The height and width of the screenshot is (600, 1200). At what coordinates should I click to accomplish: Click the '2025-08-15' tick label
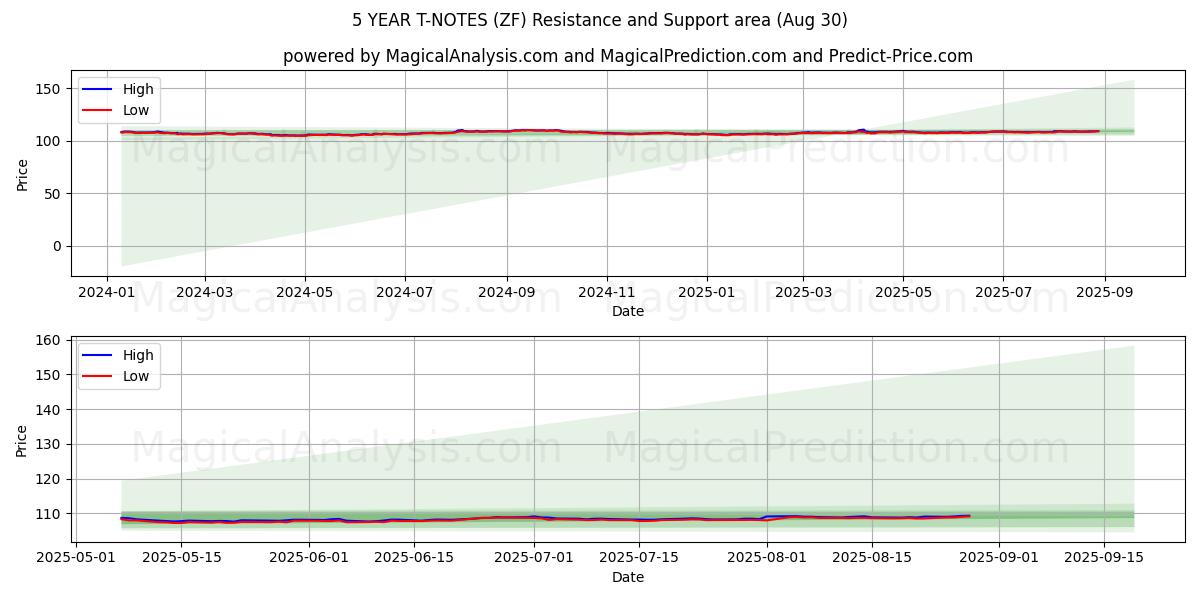point(872,557)
